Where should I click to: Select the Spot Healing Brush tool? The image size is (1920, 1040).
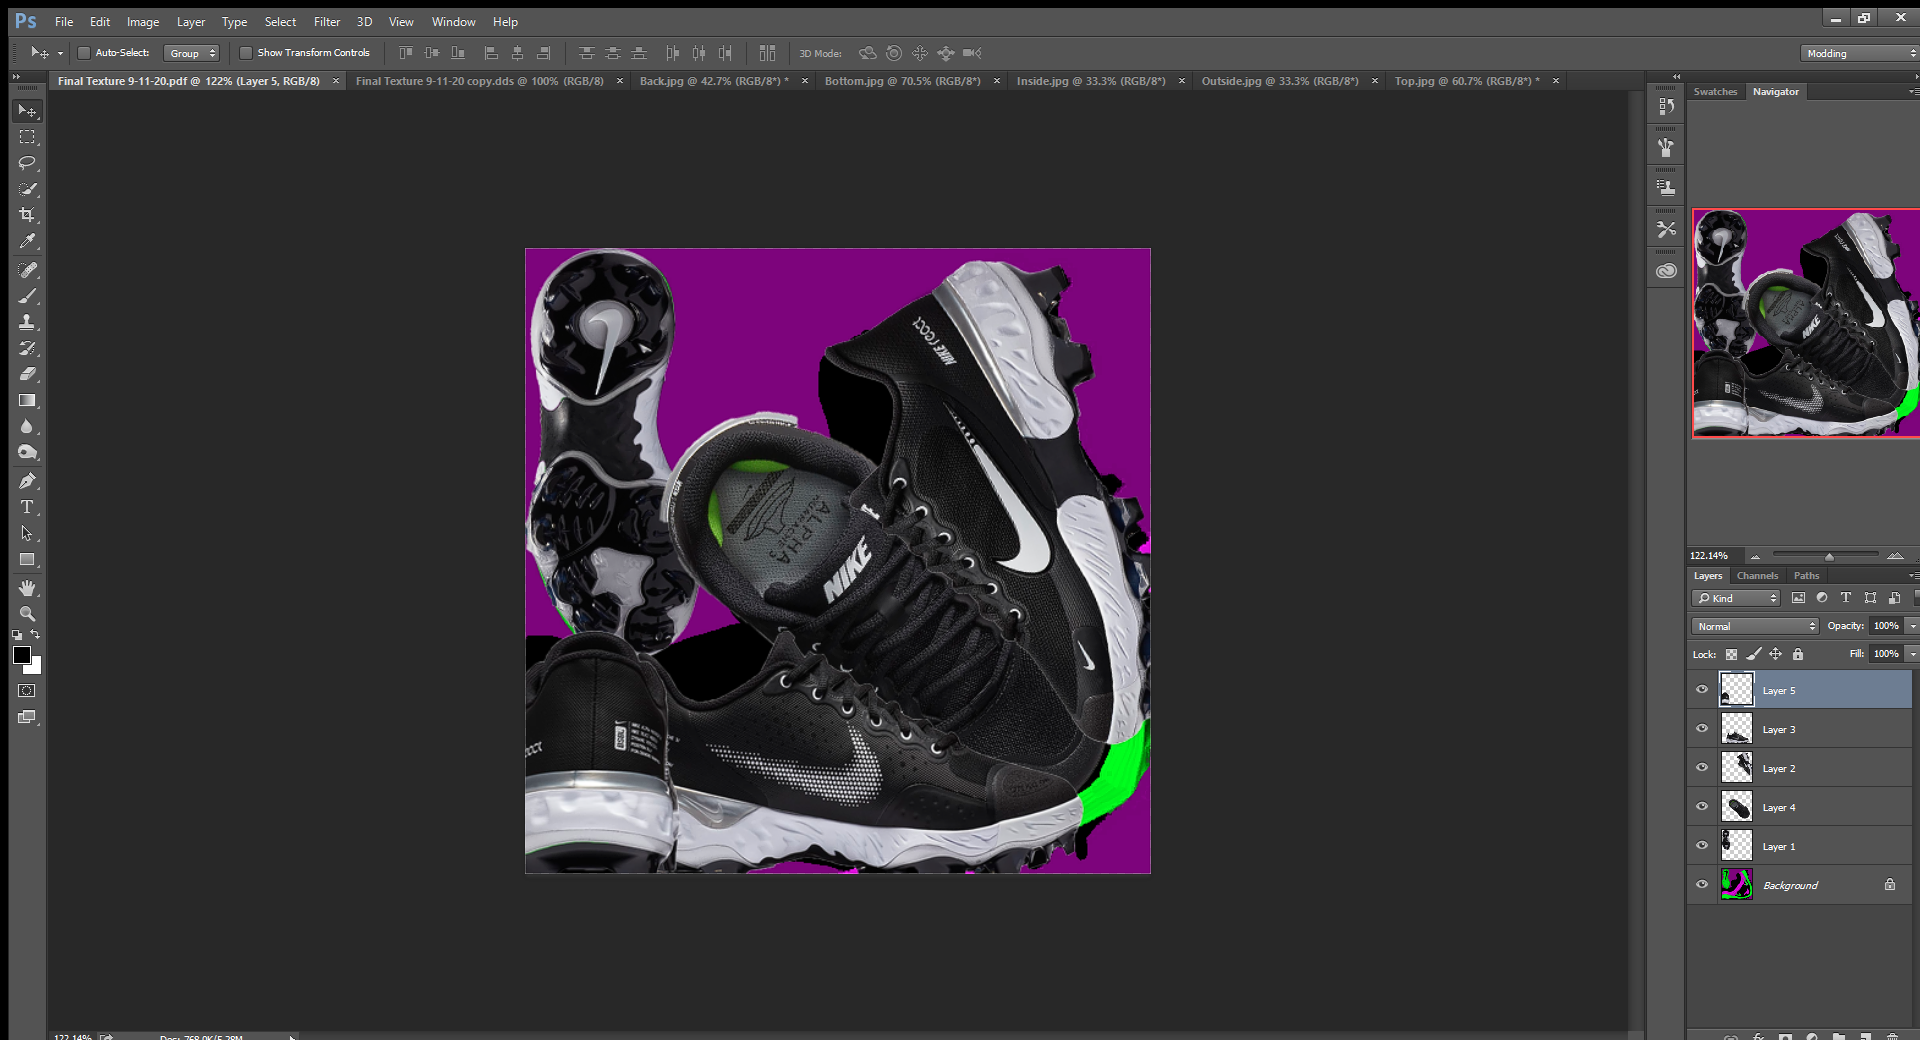click(x=27, y=270)
